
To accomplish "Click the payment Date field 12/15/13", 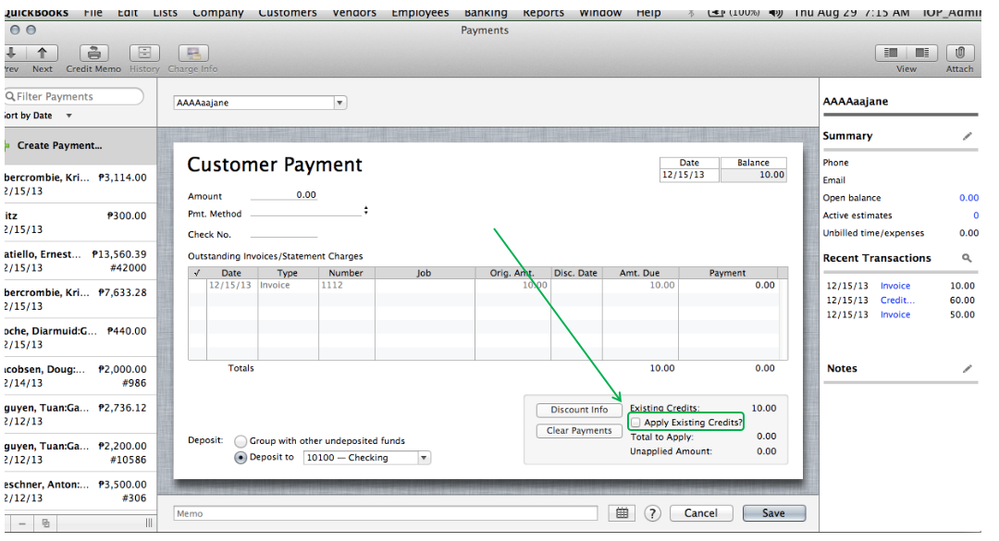I will 689,175.
